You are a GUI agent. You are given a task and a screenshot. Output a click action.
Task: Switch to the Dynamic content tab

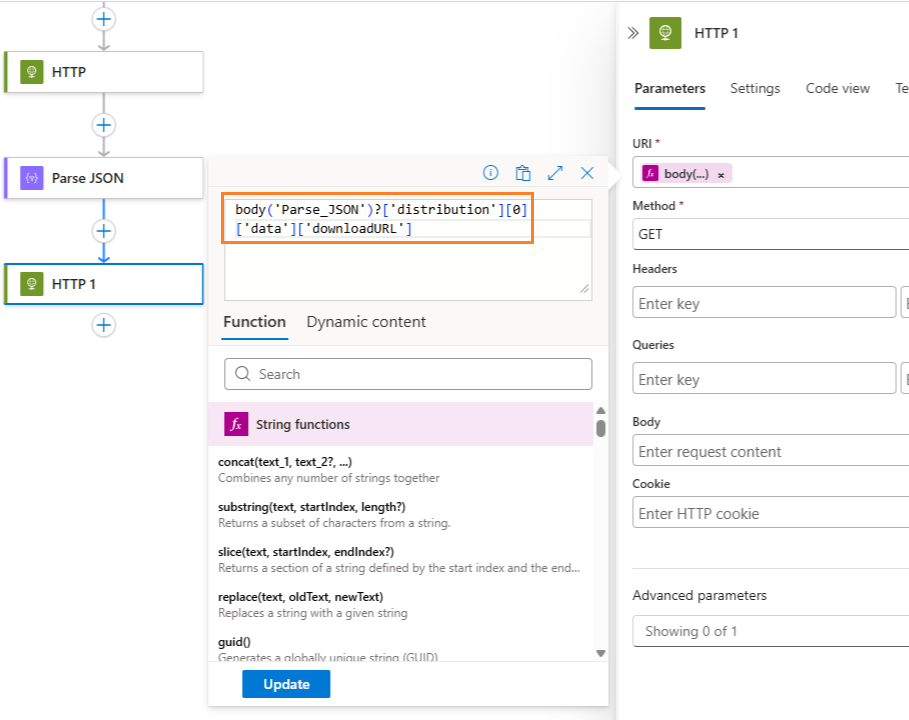366,322
